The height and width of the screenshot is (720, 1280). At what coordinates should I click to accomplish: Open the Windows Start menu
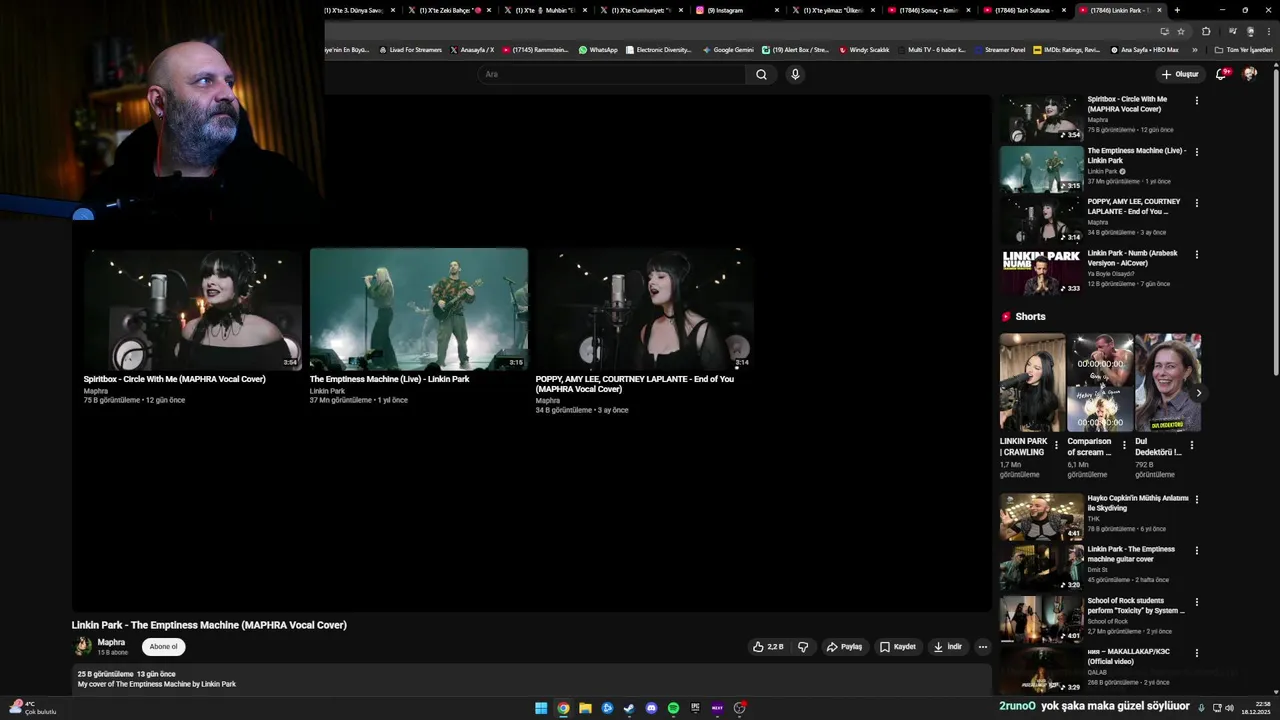pos(541,708)
